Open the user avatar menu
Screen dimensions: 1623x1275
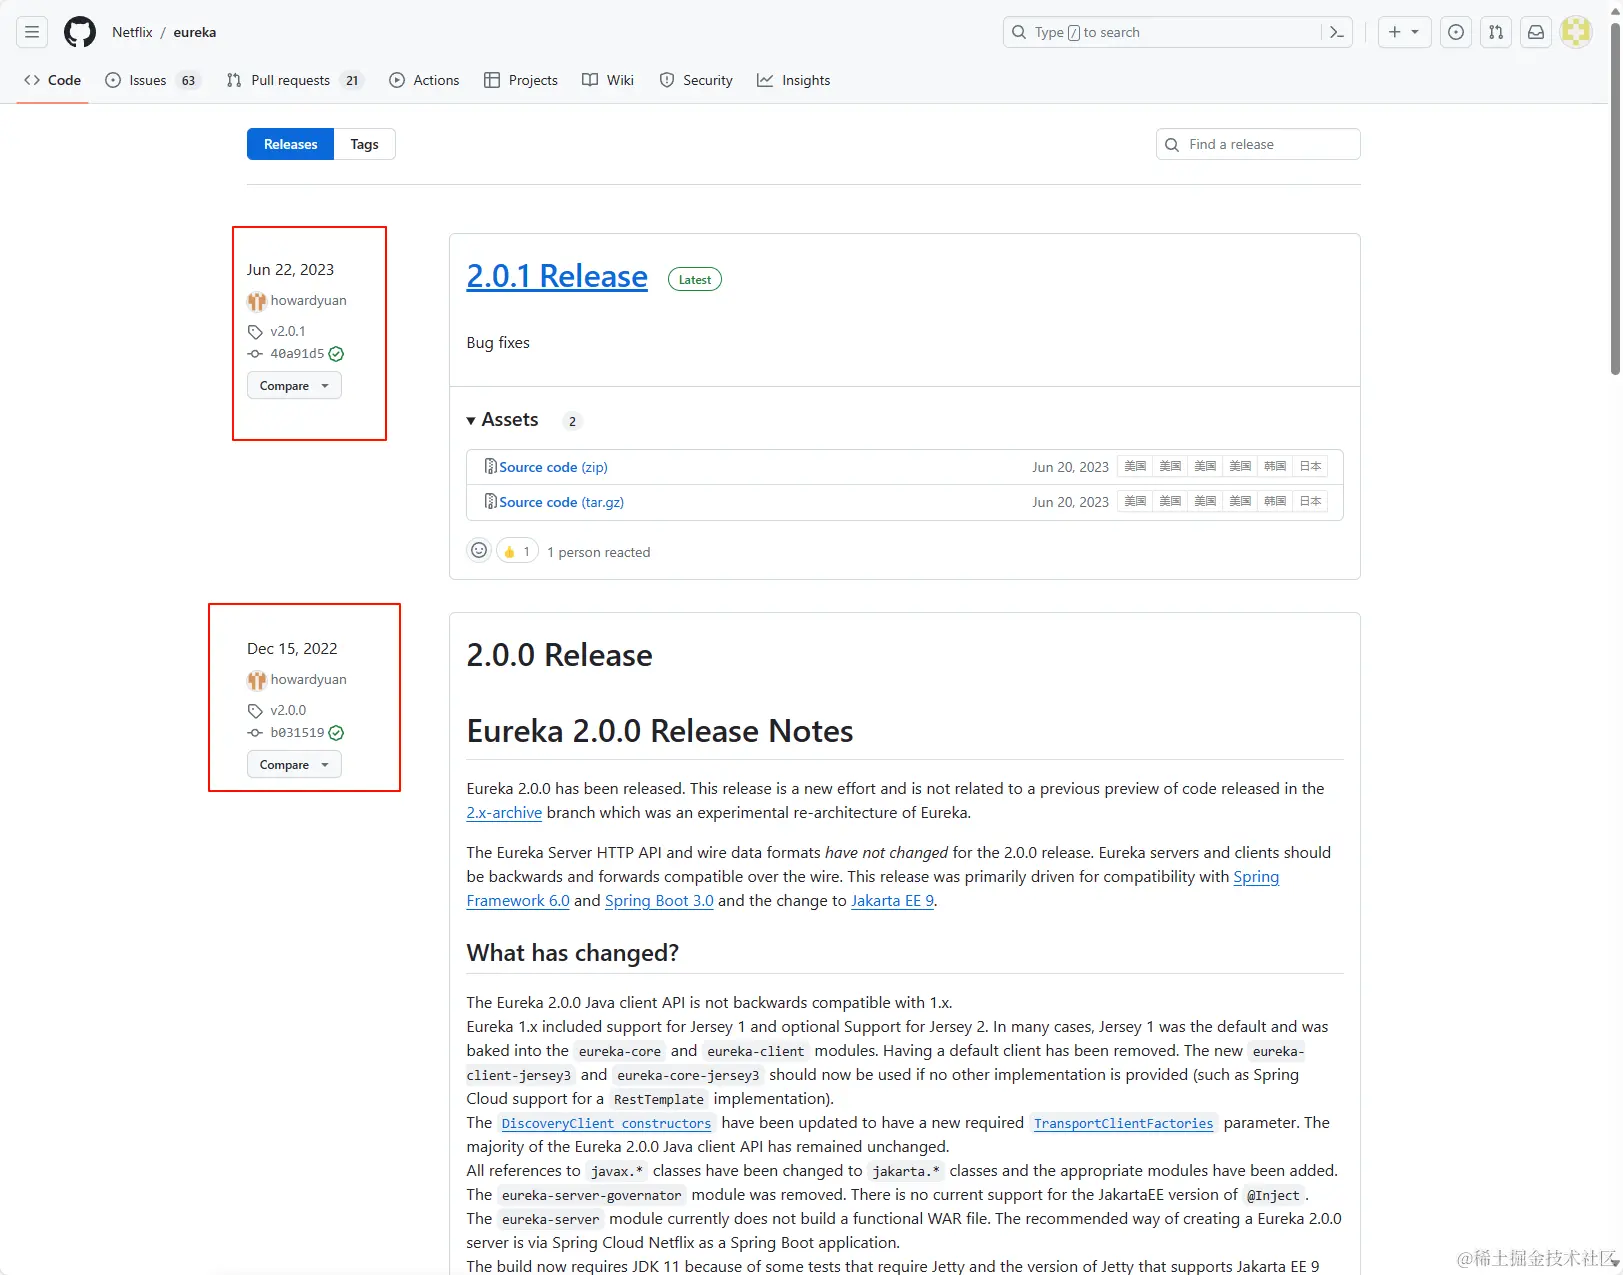pyautogui.click(x=1576, y=32)
